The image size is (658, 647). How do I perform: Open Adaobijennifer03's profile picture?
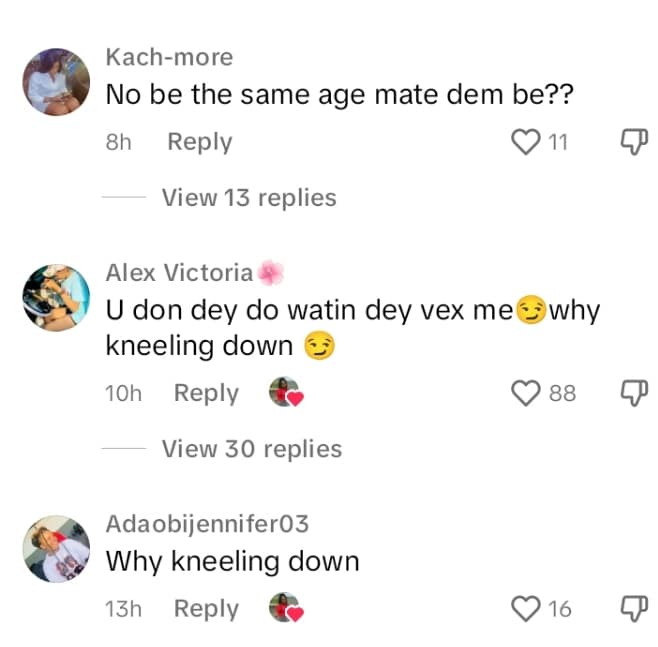click(56, 547)
